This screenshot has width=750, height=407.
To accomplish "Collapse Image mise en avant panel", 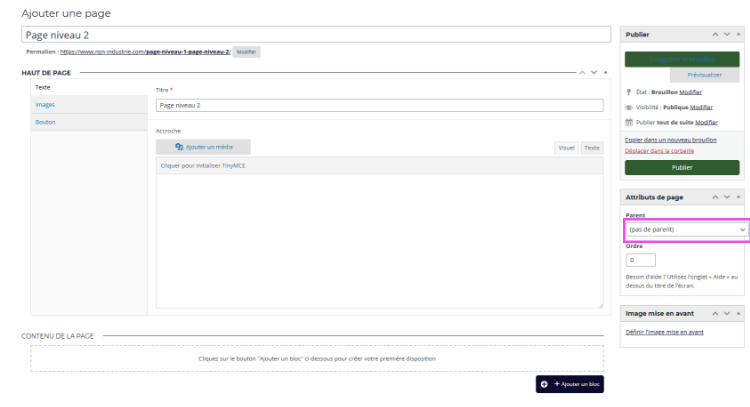I will pyautogui.click(x=739, y=314).
